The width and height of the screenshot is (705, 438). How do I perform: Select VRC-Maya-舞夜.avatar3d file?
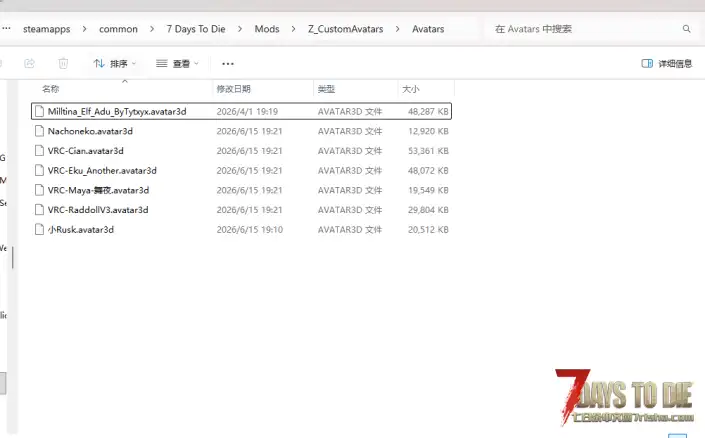point(241,190)
